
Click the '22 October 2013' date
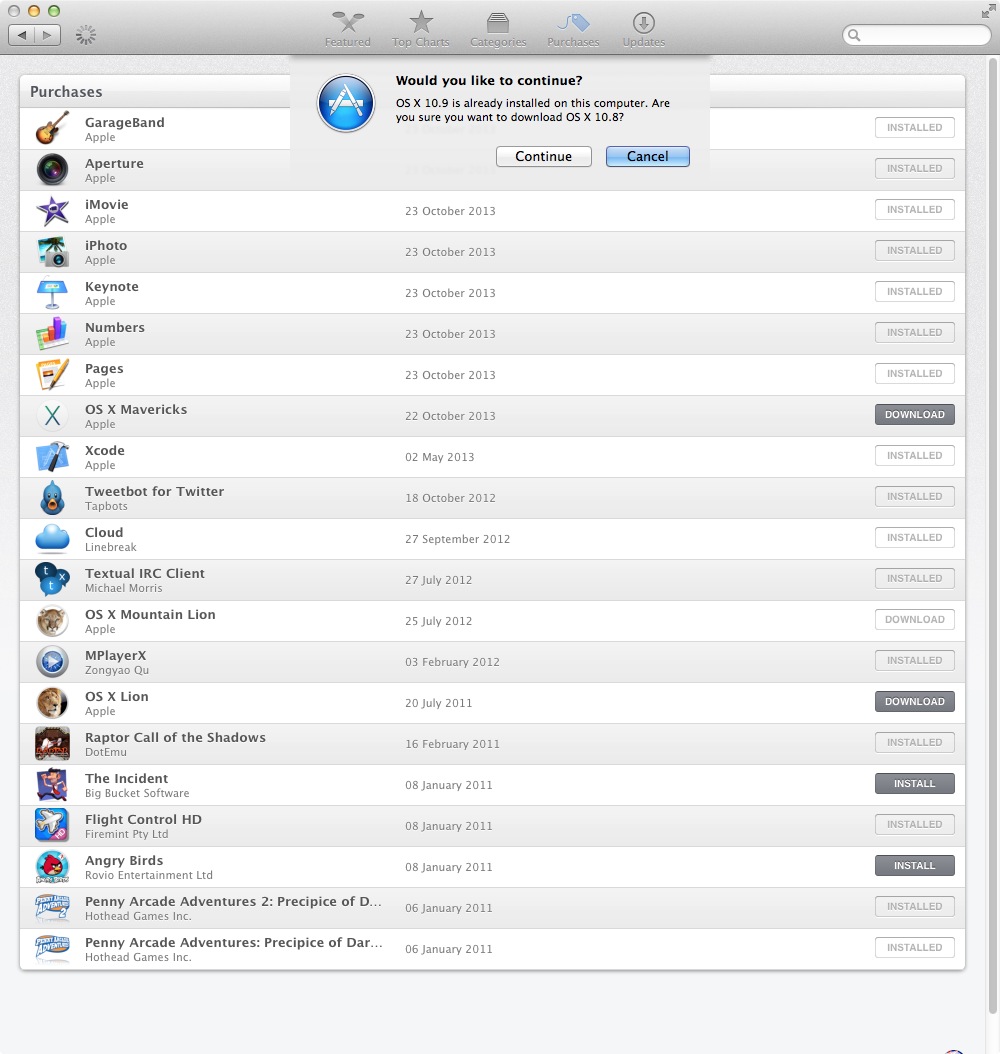click(450, 416)
